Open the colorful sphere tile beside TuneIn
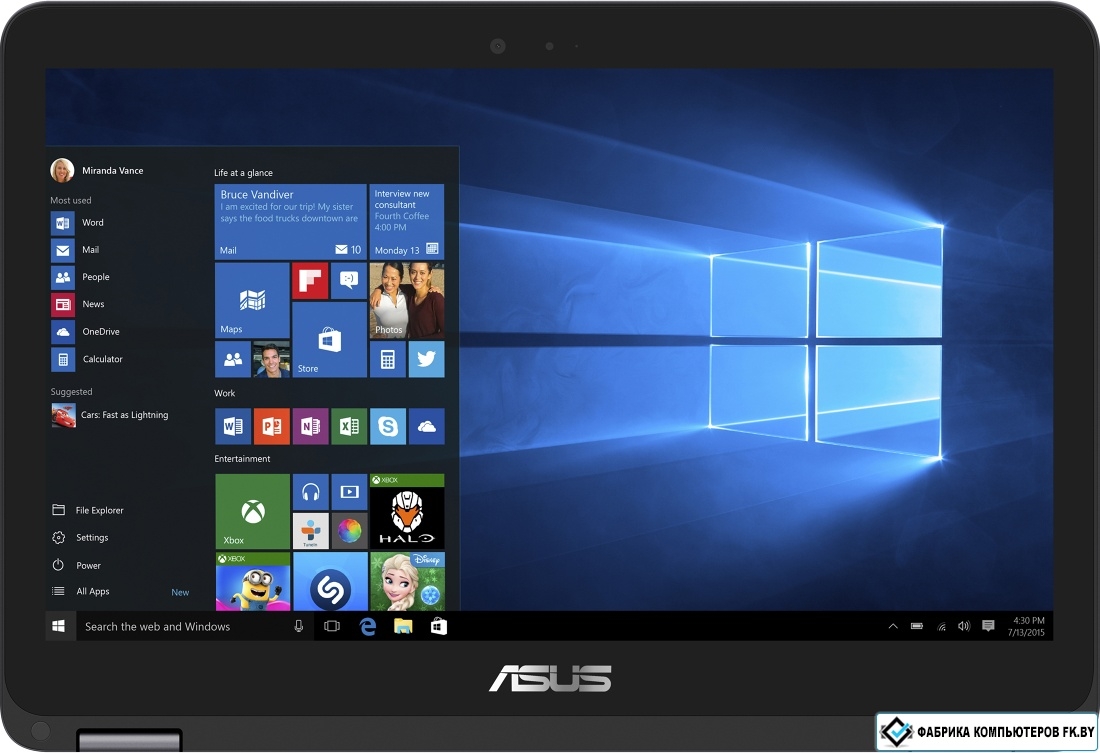Image resolution: width=1100 pixels, height=753 pixels. [x=349, y=531]
